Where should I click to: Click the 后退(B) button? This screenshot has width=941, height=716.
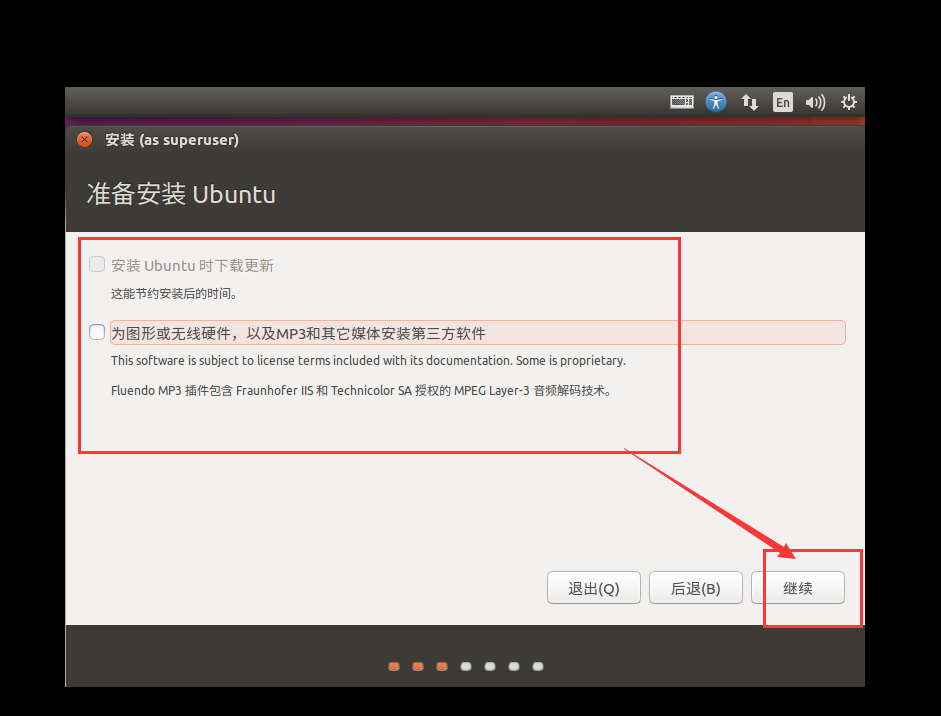696,588
